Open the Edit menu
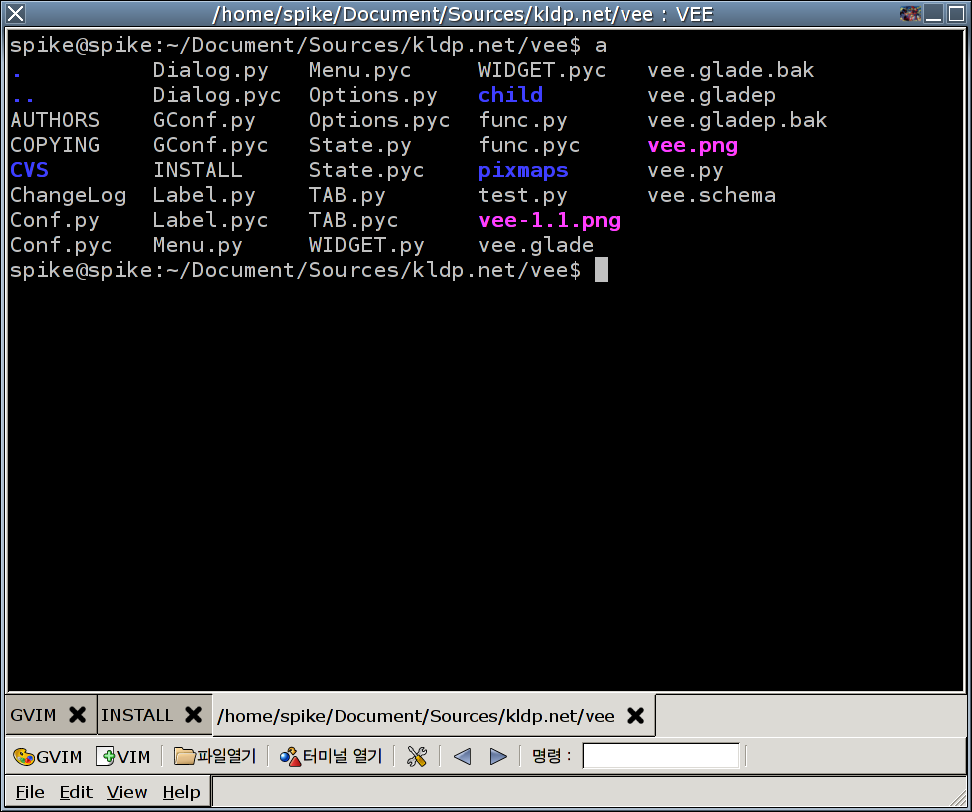Image resolution: width=972 pixels, height=812 pixels. [76, 792]
